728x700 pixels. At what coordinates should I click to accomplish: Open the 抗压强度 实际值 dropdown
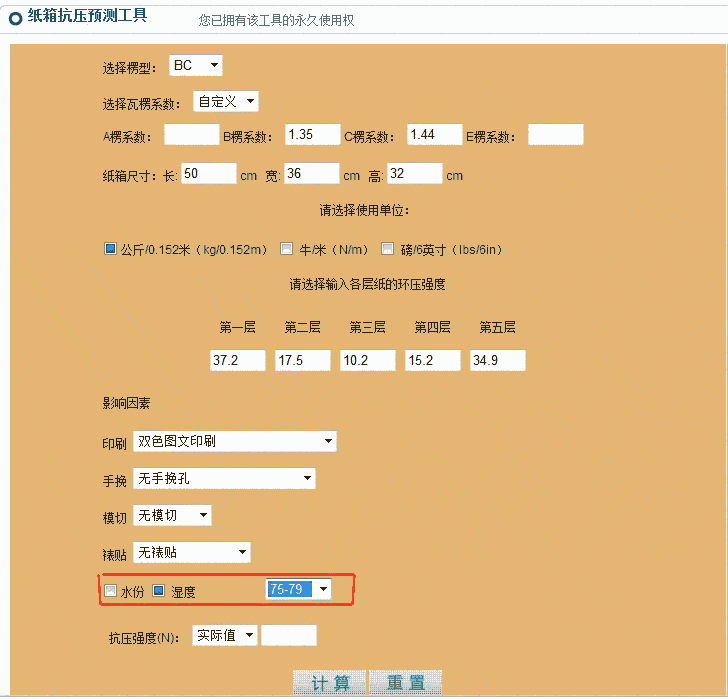tap(225, 635)
